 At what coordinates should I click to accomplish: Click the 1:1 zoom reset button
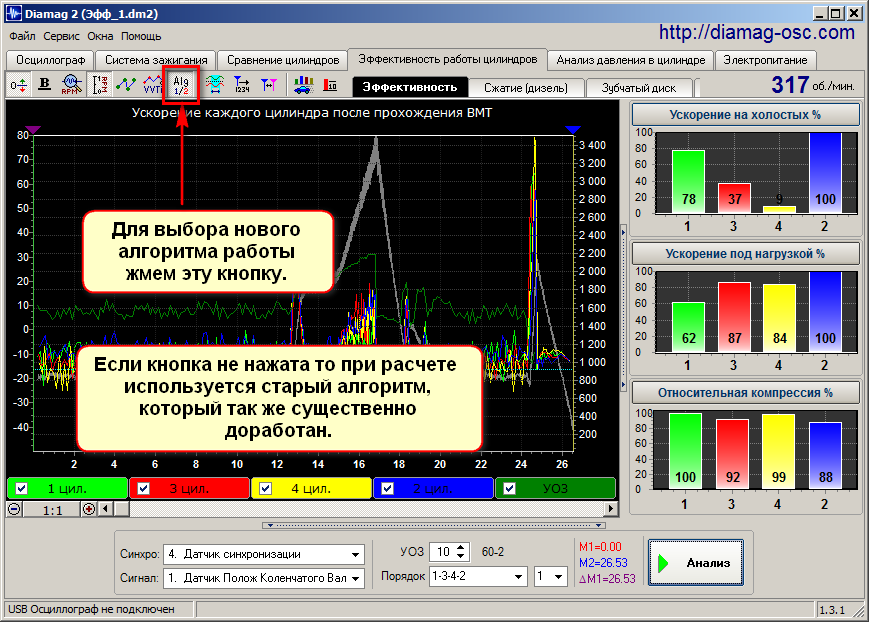[x=52, y=509]
